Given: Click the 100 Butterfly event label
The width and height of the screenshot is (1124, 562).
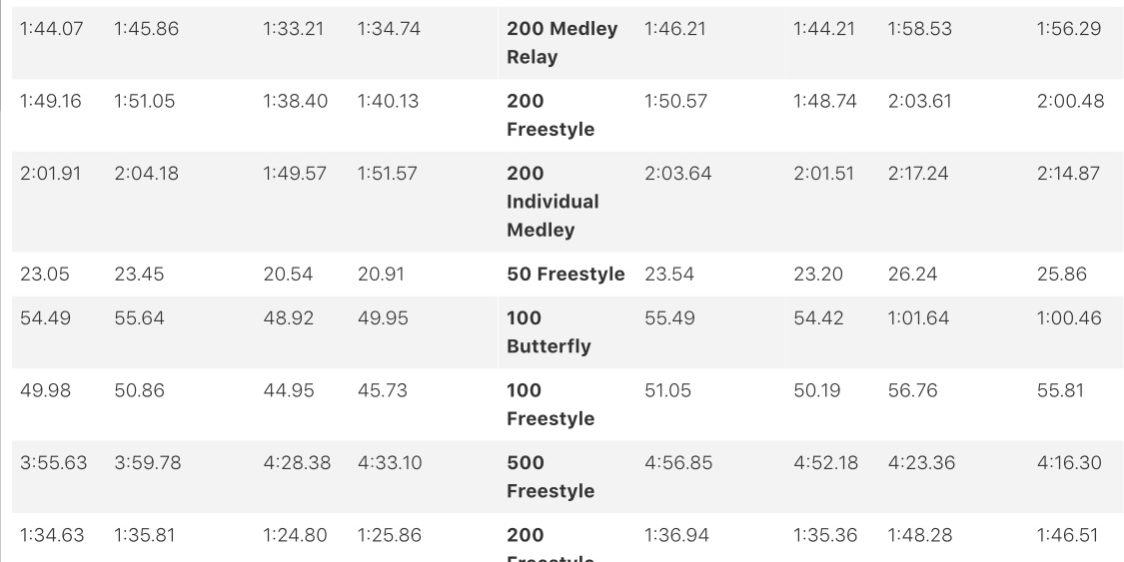Looking at the screenshot, I should (548, 332).
